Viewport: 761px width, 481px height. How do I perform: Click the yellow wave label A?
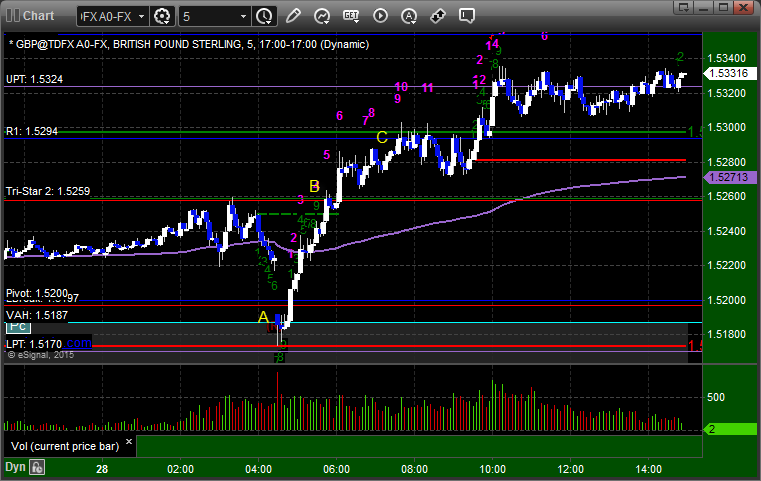tap(263, 317)
